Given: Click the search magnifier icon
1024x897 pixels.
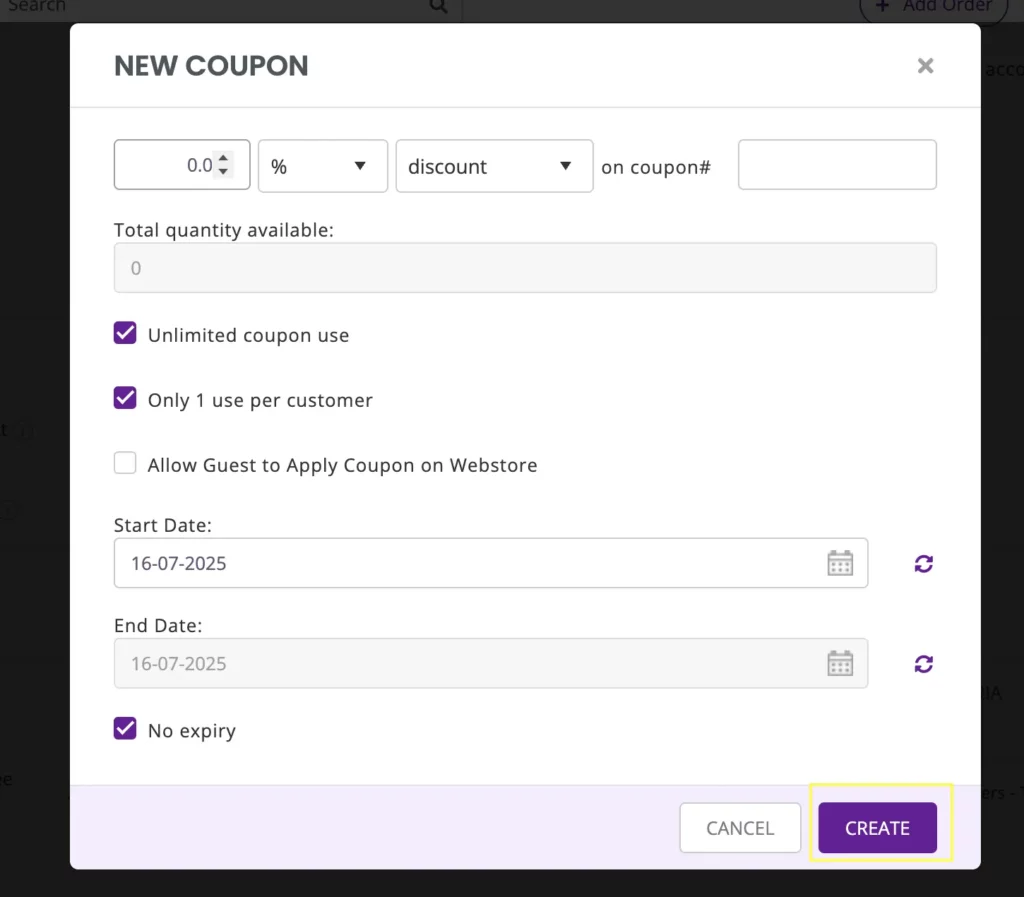Looking at the screenshot, I should click(438, 6).
